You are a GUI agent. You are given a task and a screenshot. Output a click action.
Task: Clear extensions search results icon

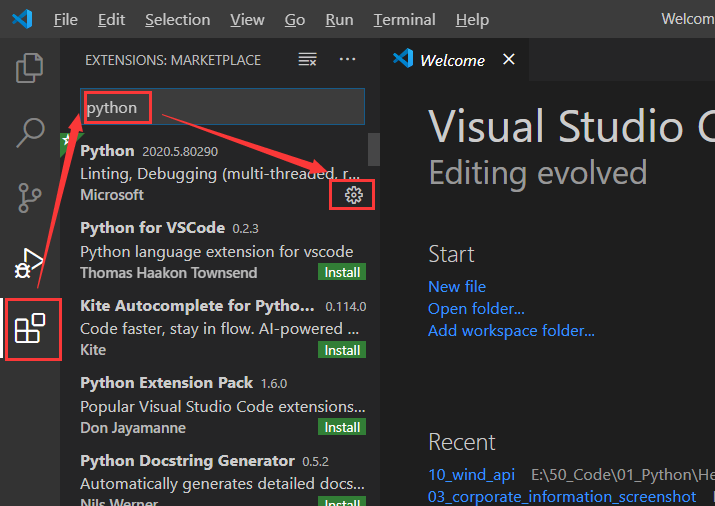pos(307,60)
